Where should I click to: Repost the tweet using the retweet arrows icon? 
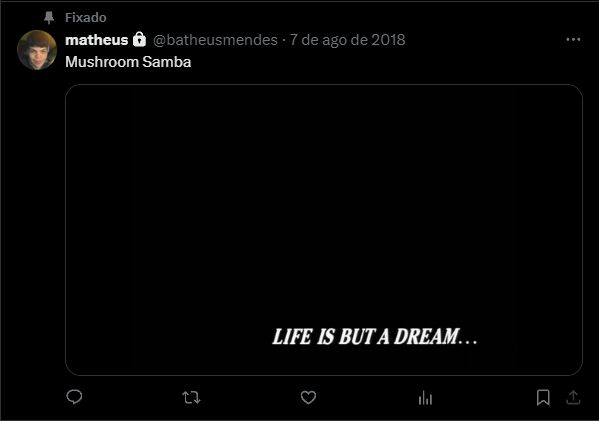(191, 397)
